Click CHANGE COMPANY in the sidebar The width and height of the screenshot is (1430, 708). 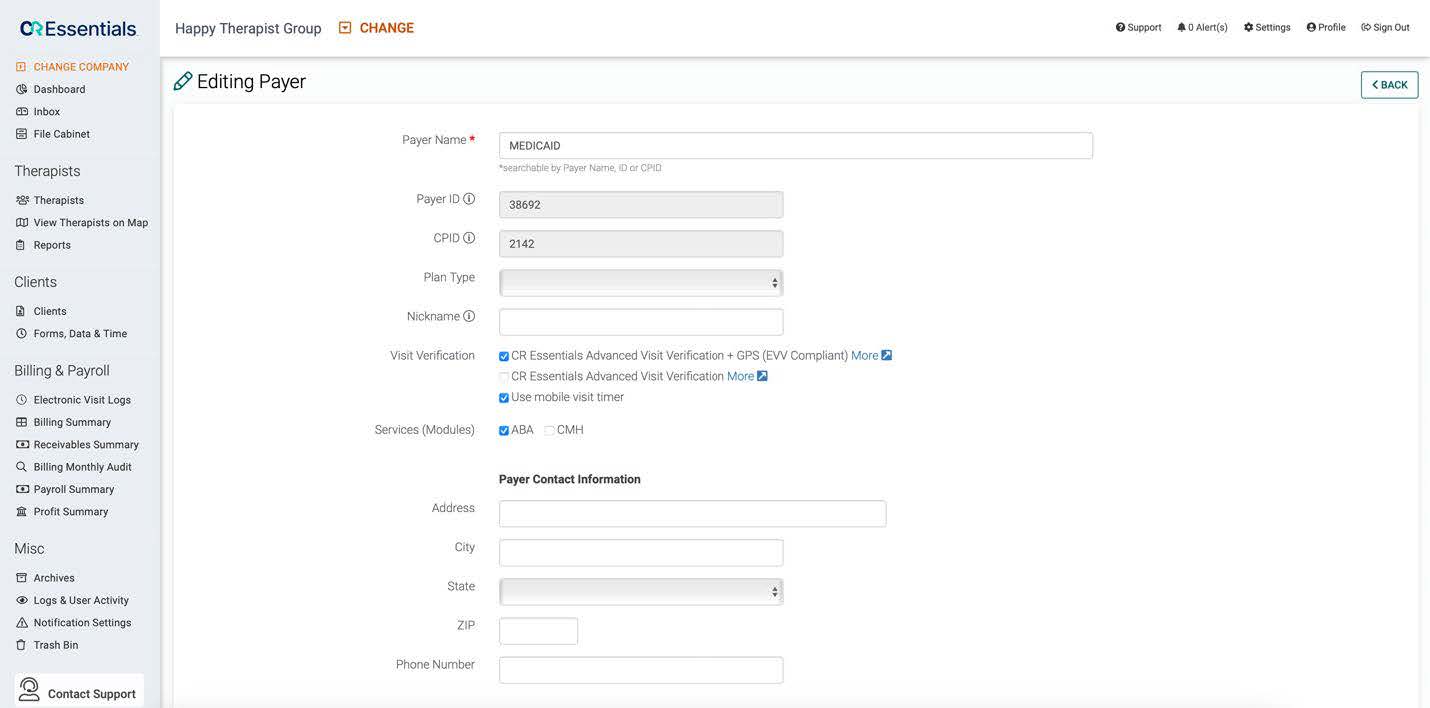[82, 66]
